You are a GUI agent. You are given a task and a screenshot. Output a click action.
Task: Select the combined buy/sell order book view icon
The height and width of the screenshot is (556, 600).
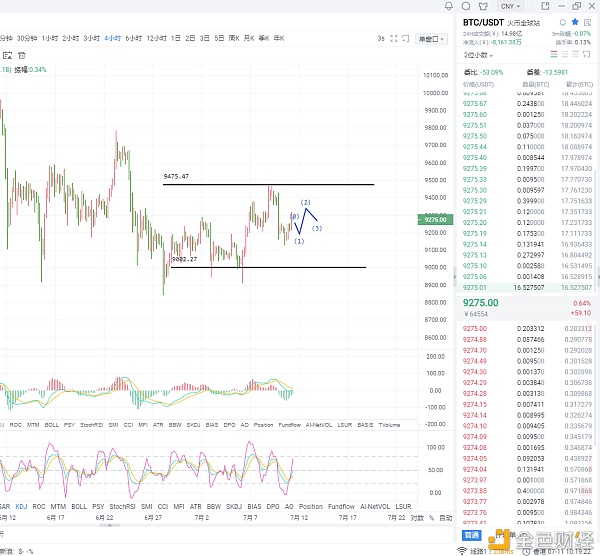click(x=554, y=55)
